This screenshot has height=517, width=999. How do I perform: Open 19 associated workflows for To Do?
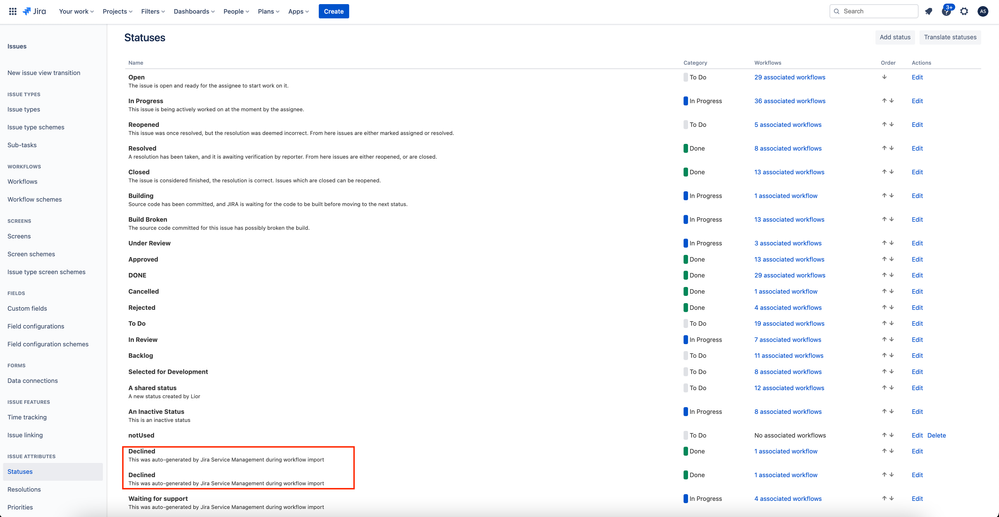(790, 323)
